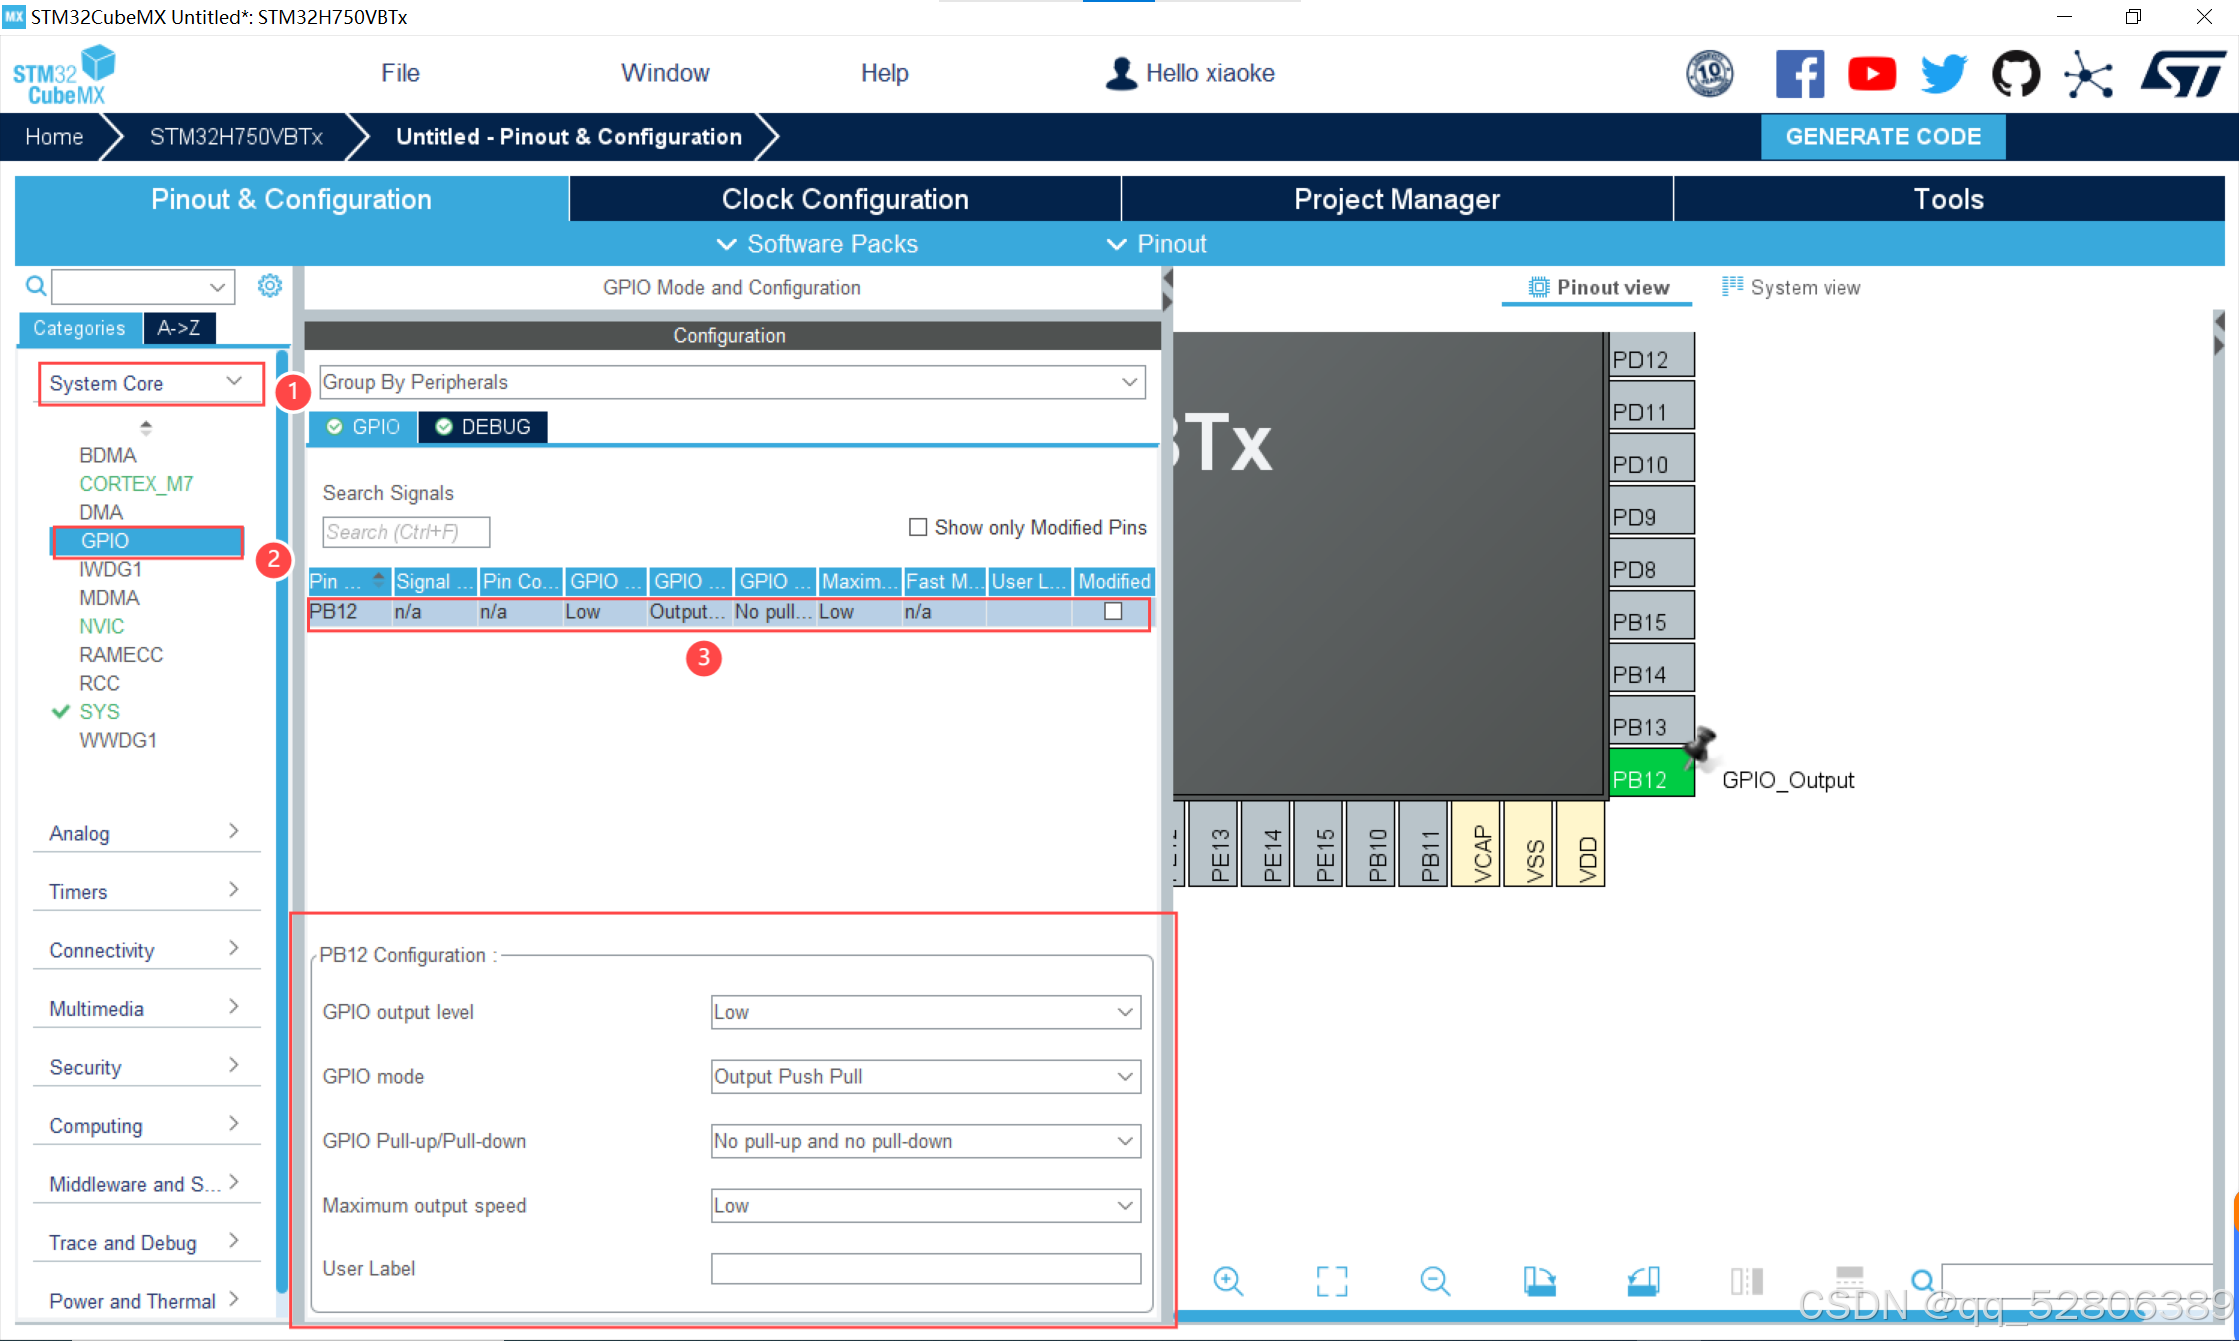
Task: Click the User Label input field
Action: [925, 1268]
